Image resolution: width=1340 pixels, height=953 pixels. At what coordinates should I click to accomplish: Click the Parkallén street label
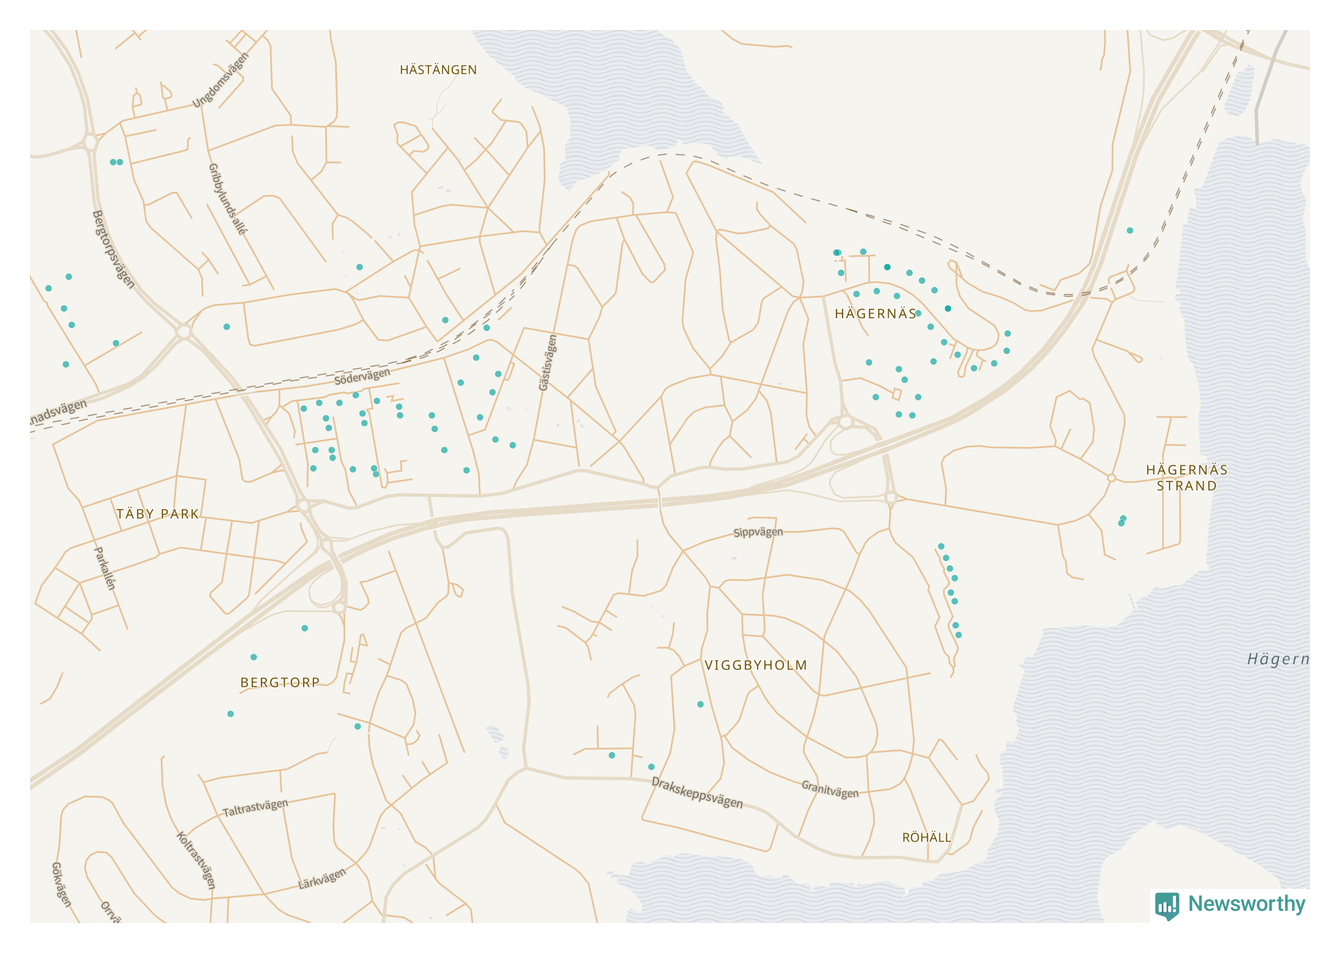tap(105, 568)
